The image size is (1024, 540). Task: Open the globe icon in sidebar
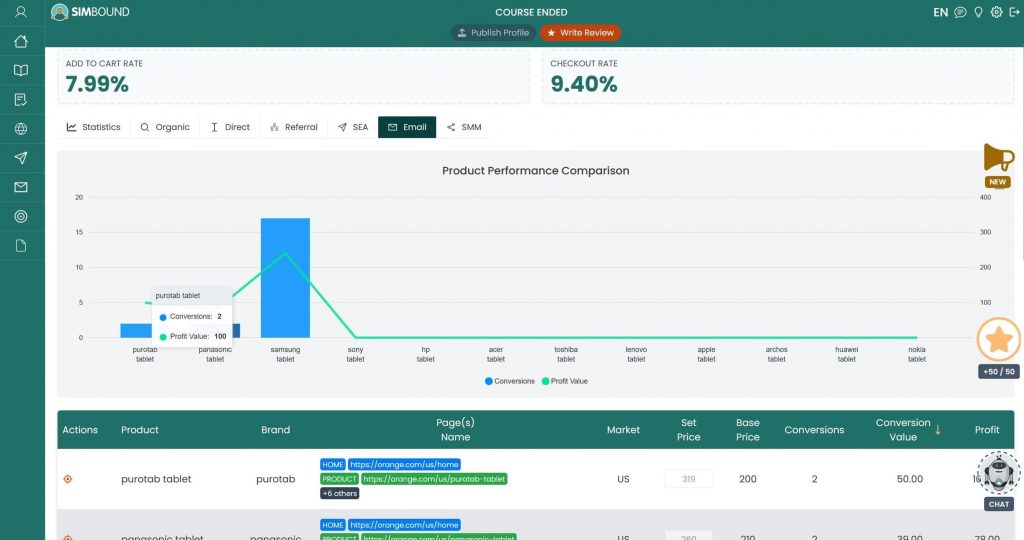point(21,129)
